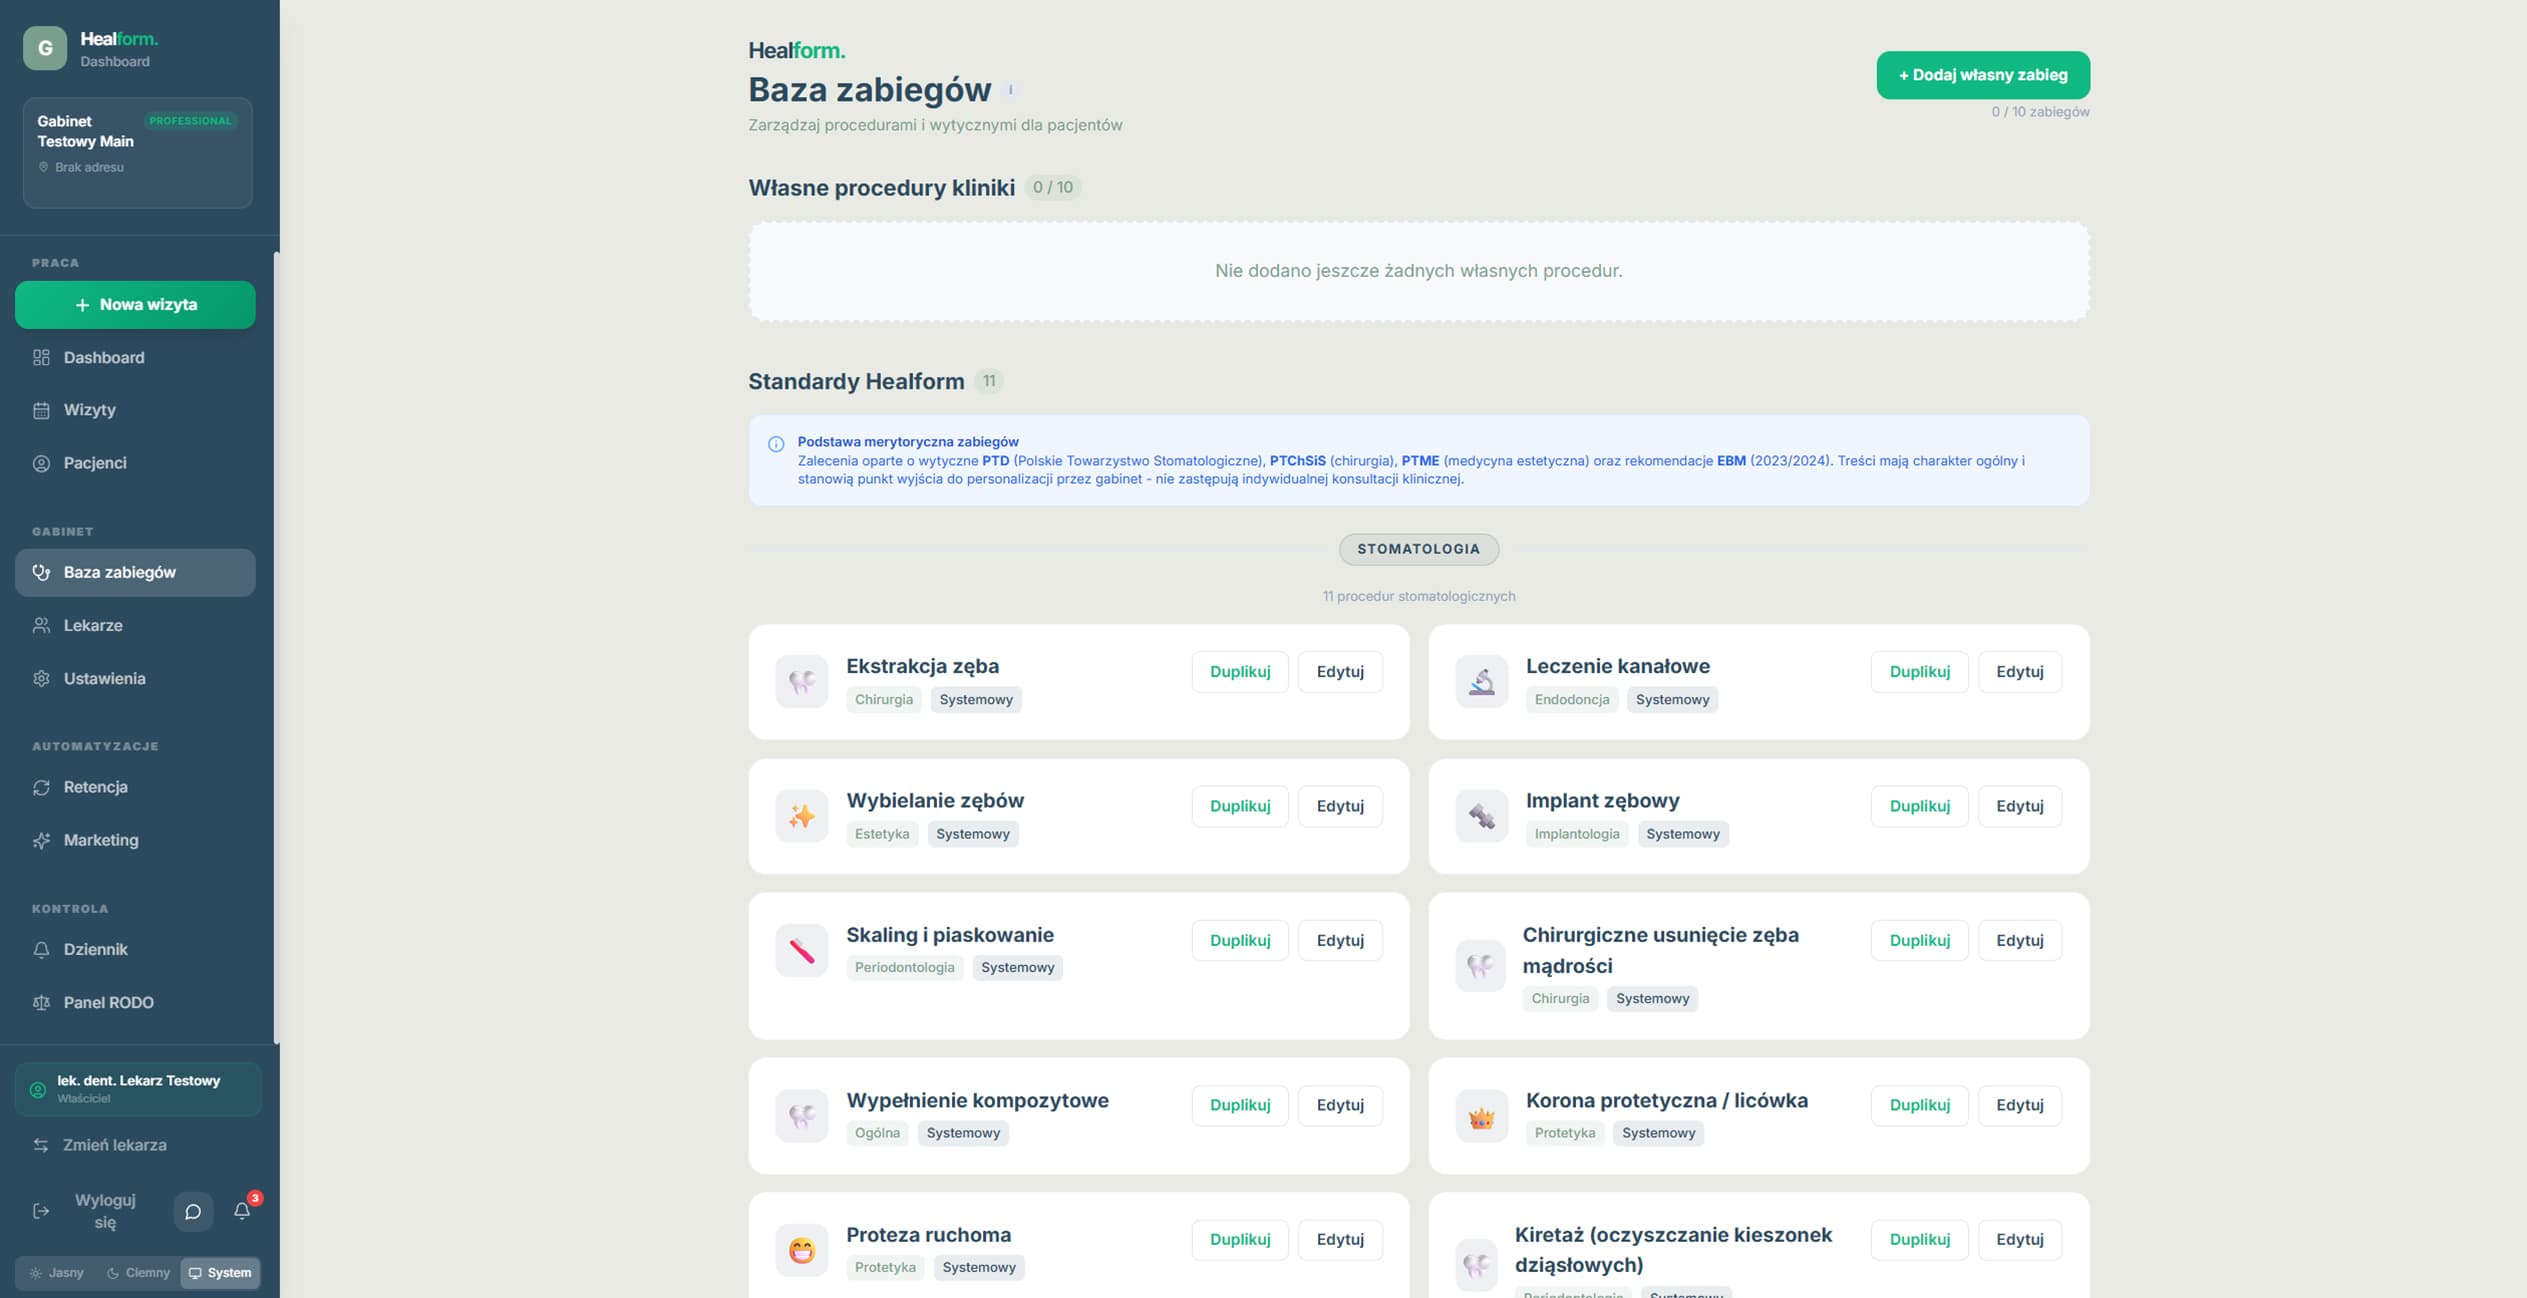Switch to Jasny light theme
Screen dimensions: 2527x1298
57,1273
